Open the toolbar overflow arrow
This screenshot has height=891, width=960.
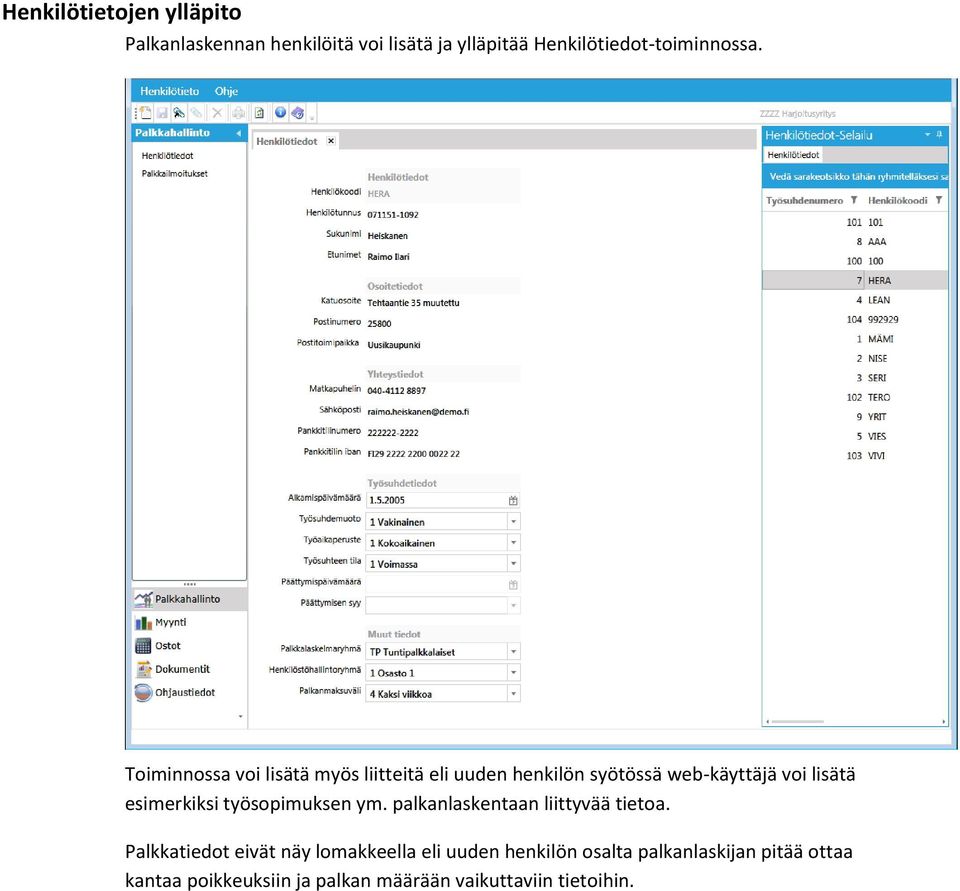[312, 116]
